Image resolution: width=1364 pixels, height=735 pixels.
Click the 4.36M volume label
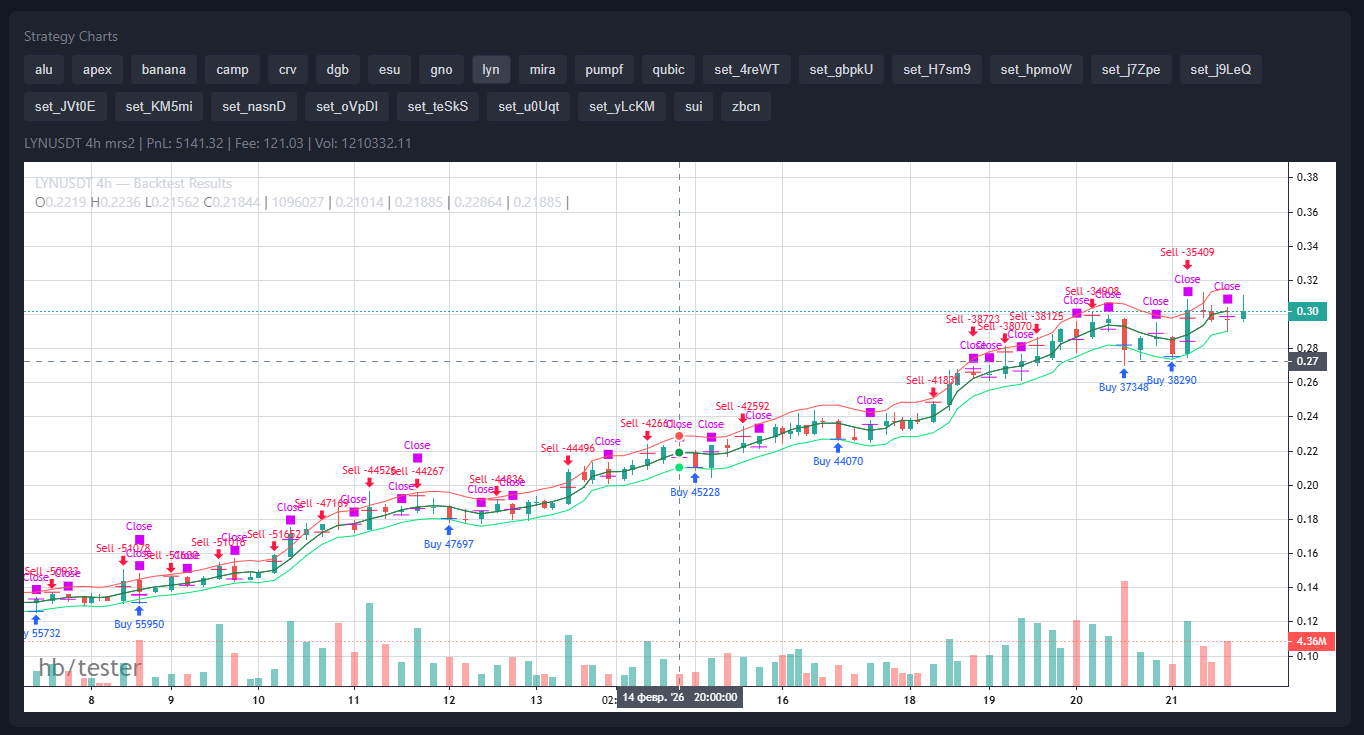(x=1309, y=641)
